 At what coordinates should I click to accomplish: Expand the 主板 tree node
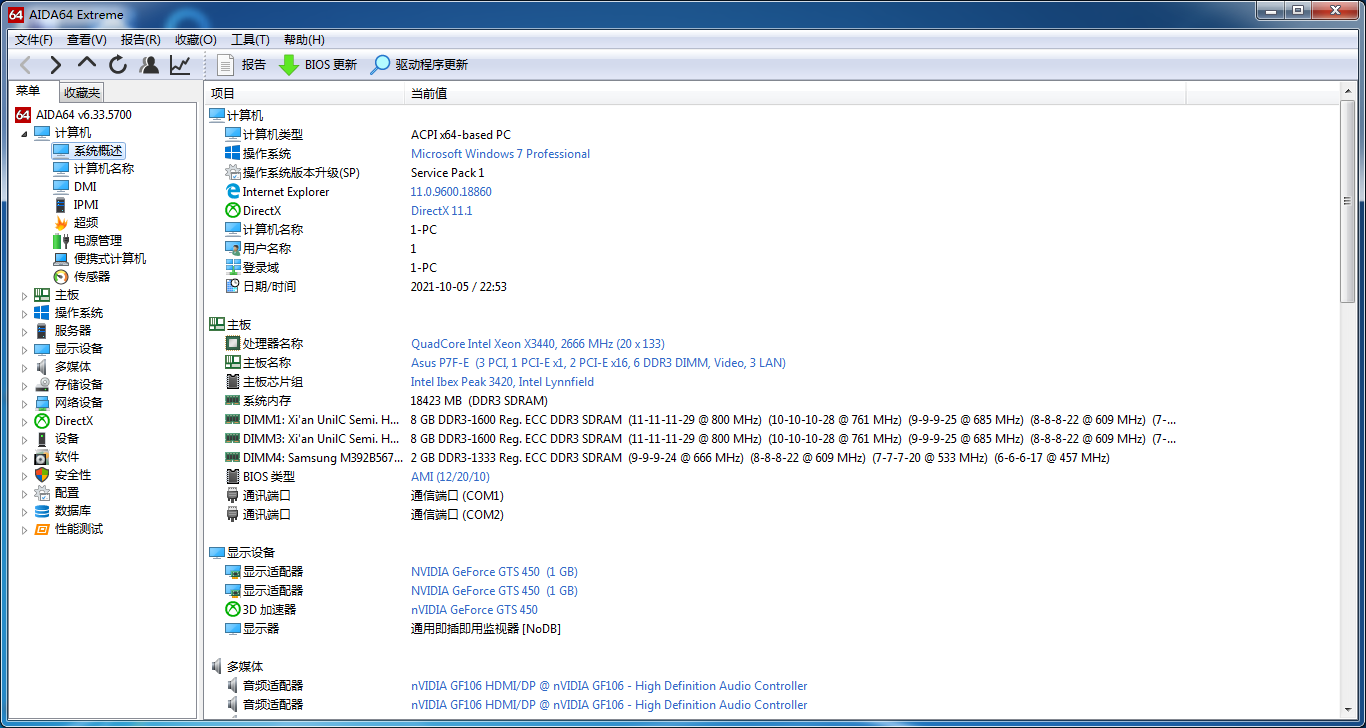click(24, 295)
